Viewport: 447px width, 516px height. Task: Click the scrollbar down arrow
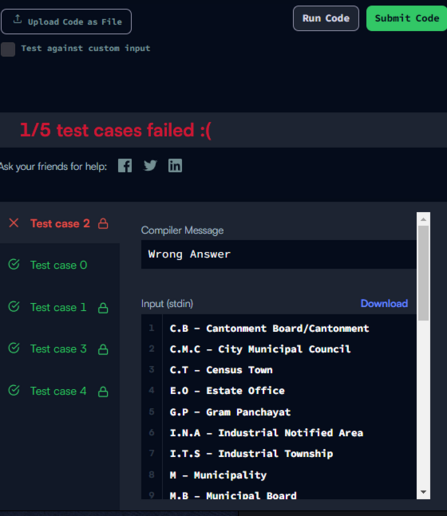[423, 492]
